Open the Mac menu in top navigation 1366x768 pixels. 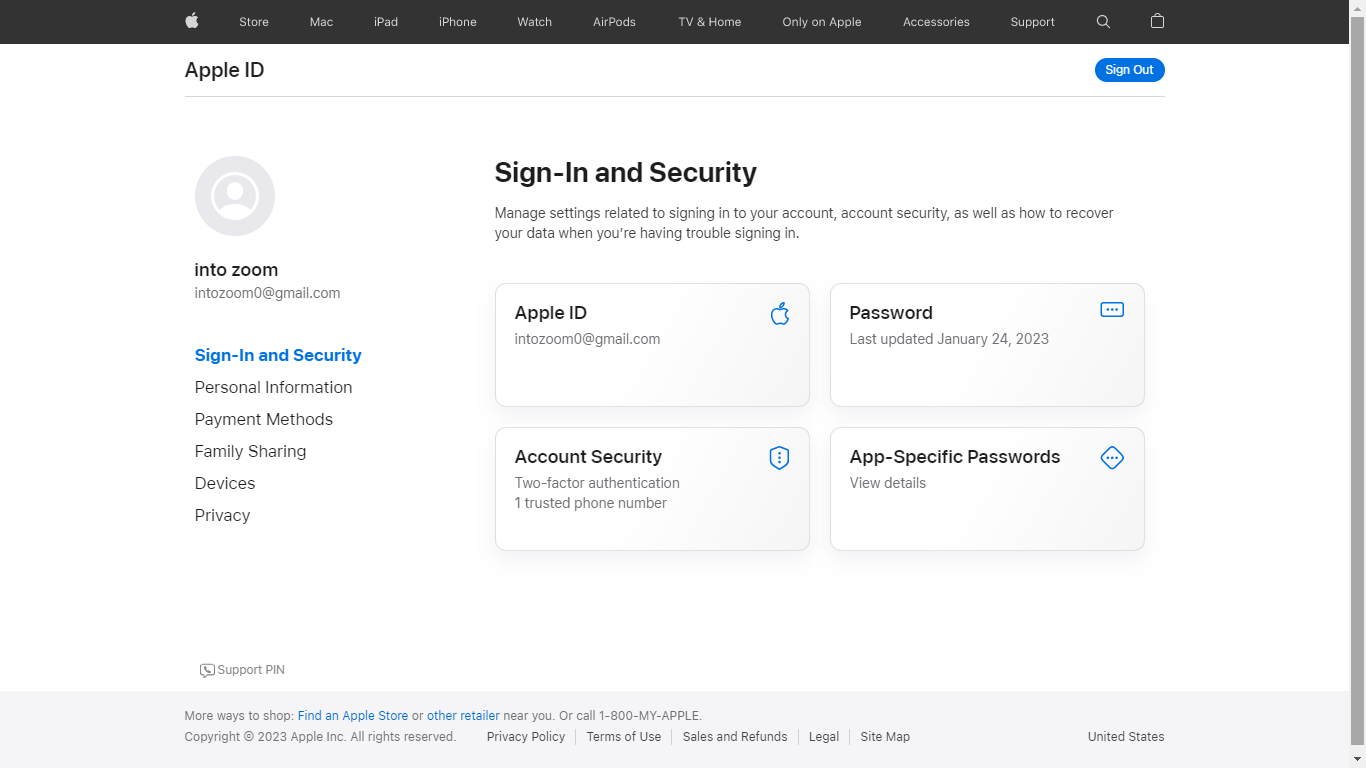[x=321, y=22]
